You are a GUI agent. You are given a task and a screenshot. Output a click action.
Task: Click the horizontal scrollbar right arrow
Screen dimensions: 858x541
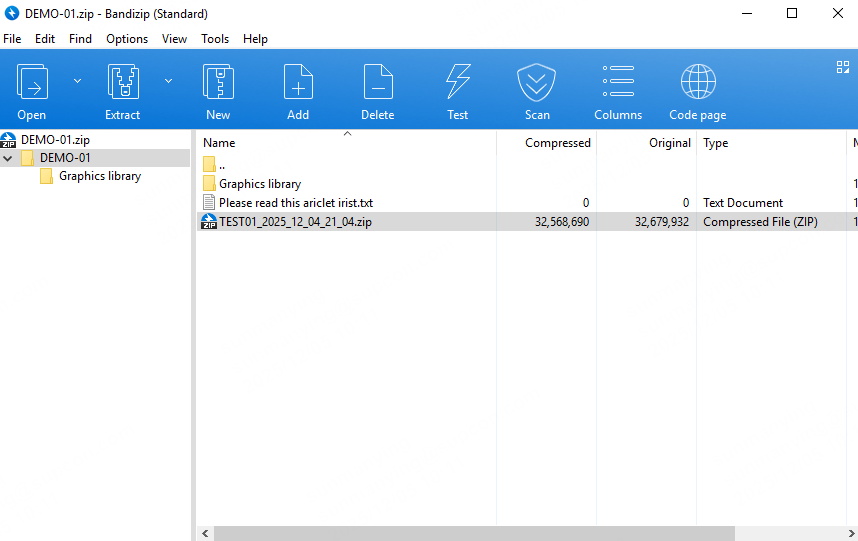click(850, 533)
